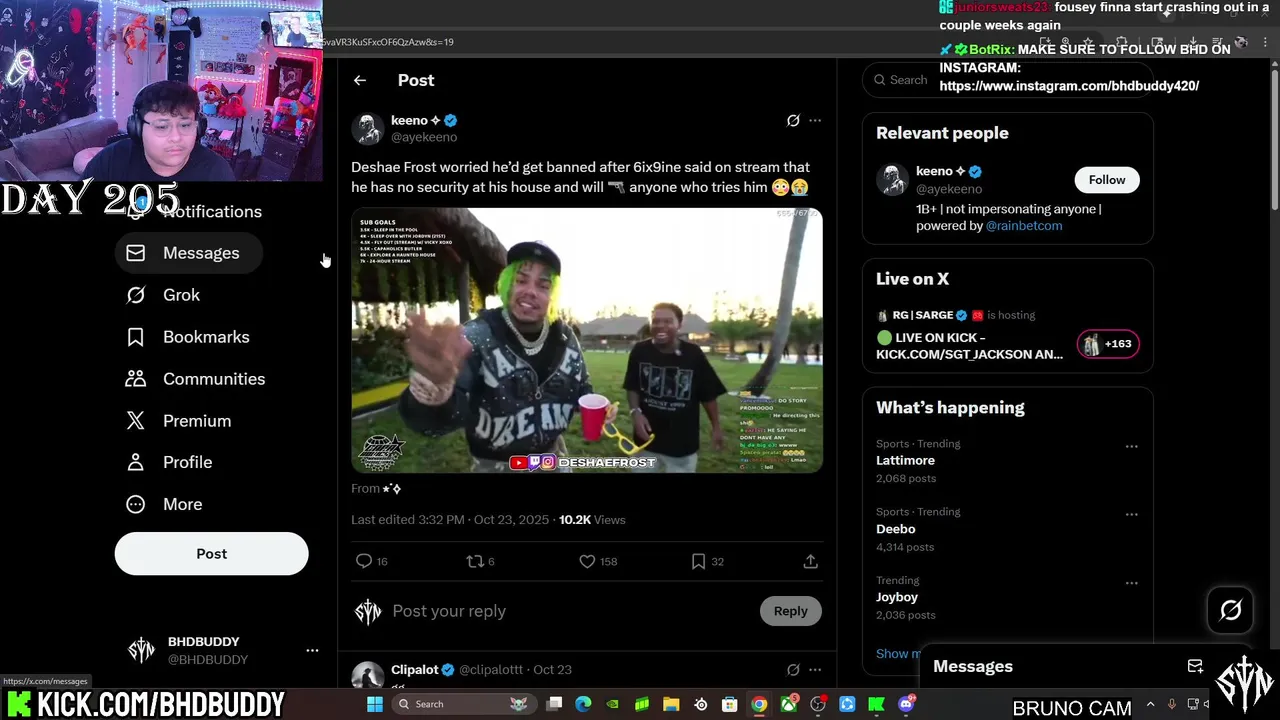Open the Joyboy trending topic
Screen dimensions: 1280x720
pos(897,597)
